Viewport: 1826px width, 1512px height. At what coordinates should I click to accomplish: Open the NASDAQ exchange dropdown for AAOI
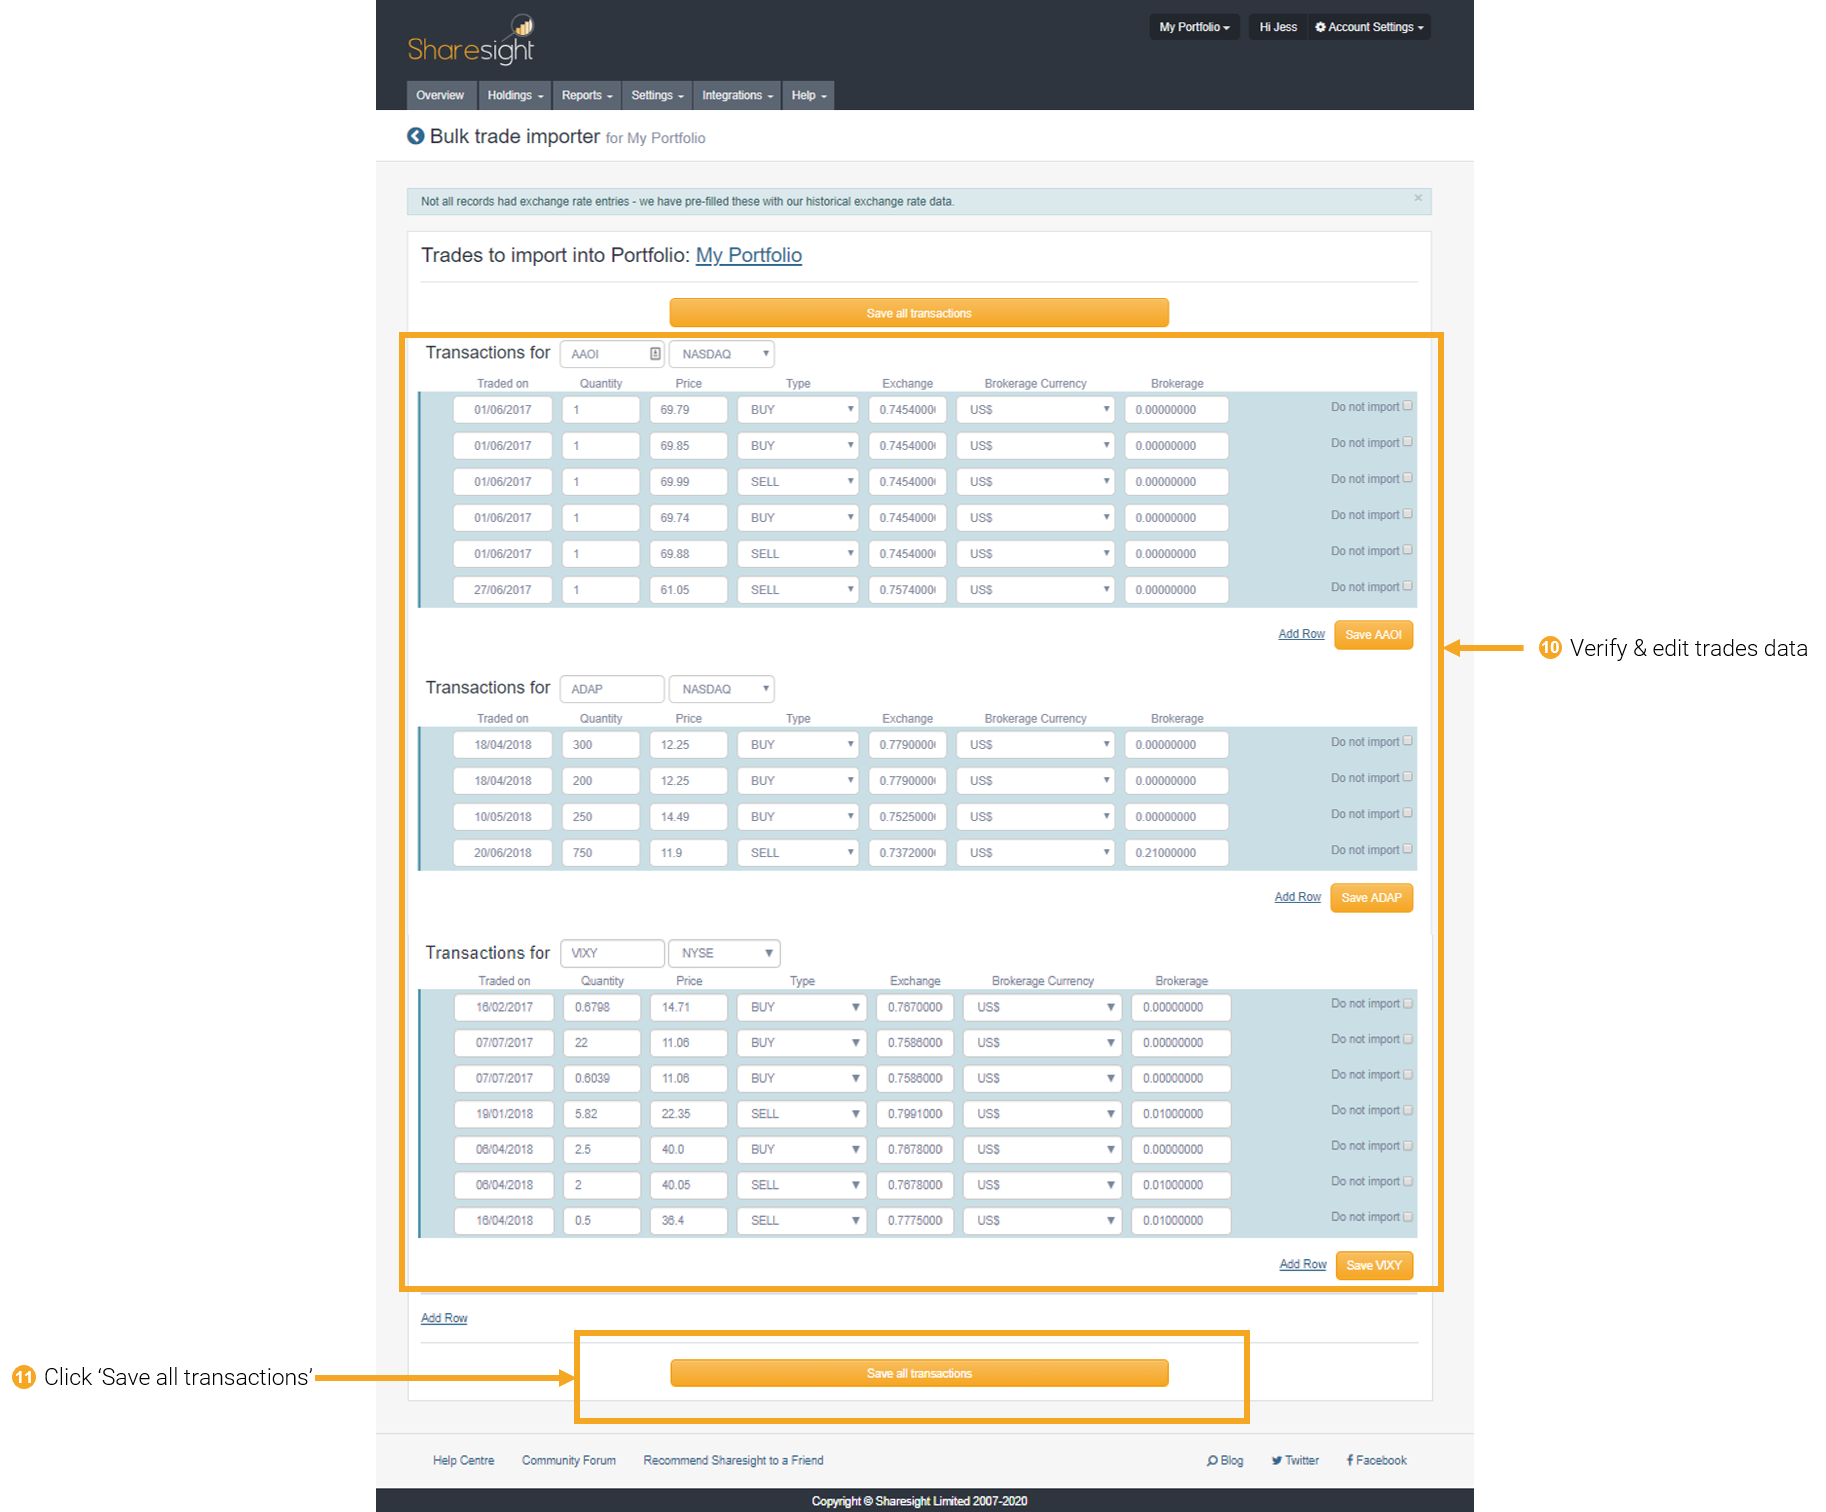coord(722,354)
